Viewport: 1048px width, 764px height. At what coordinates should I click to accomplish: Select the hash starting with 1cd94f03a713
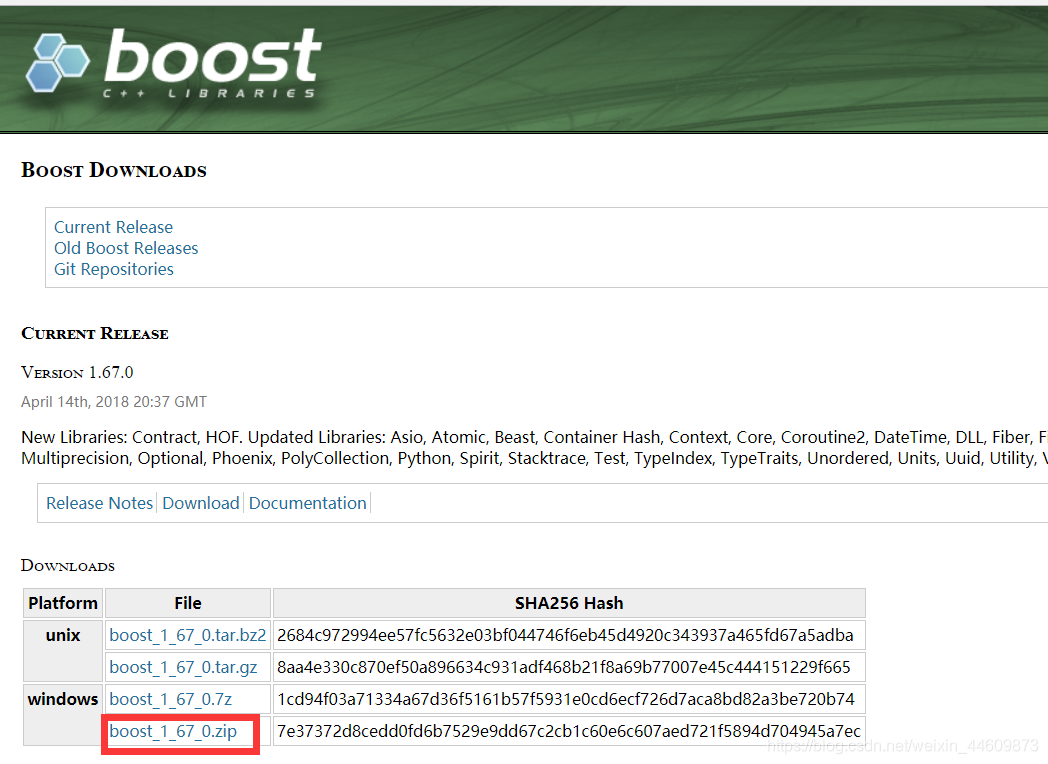pyautogui.click(x=566, y=699)
